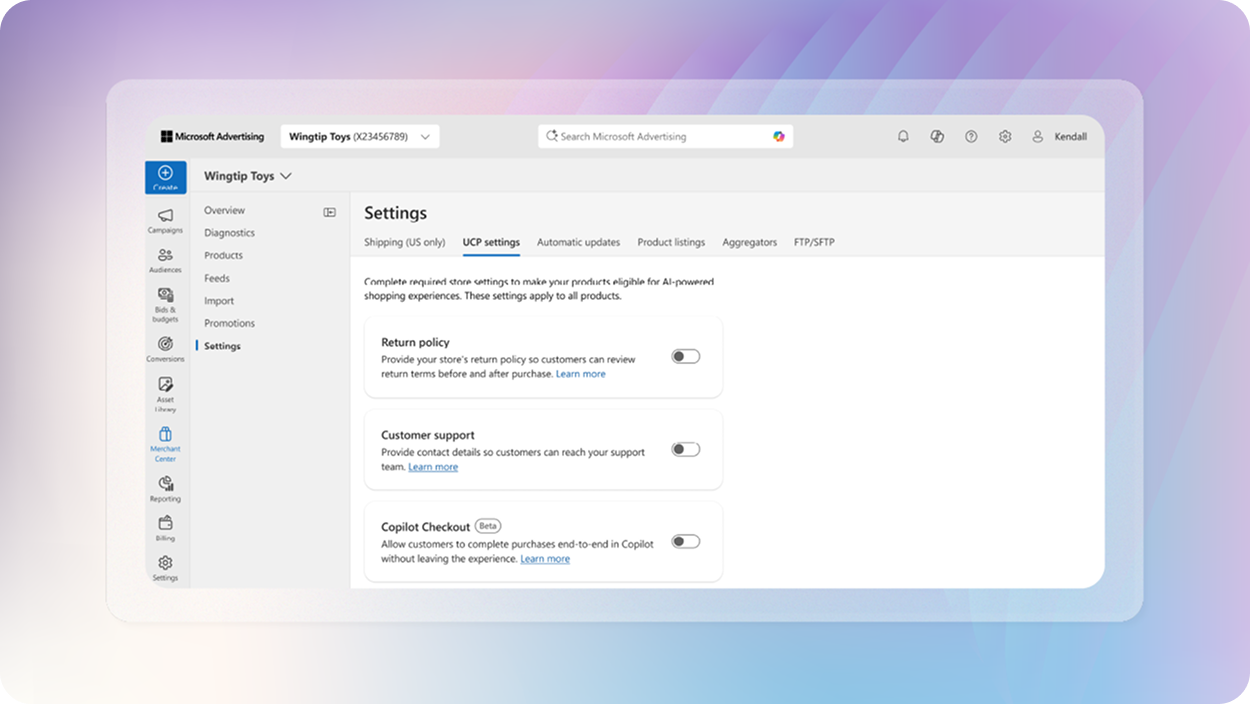Open Campaigns from the sidebar
1250x704 pixels.
[165, 220]
